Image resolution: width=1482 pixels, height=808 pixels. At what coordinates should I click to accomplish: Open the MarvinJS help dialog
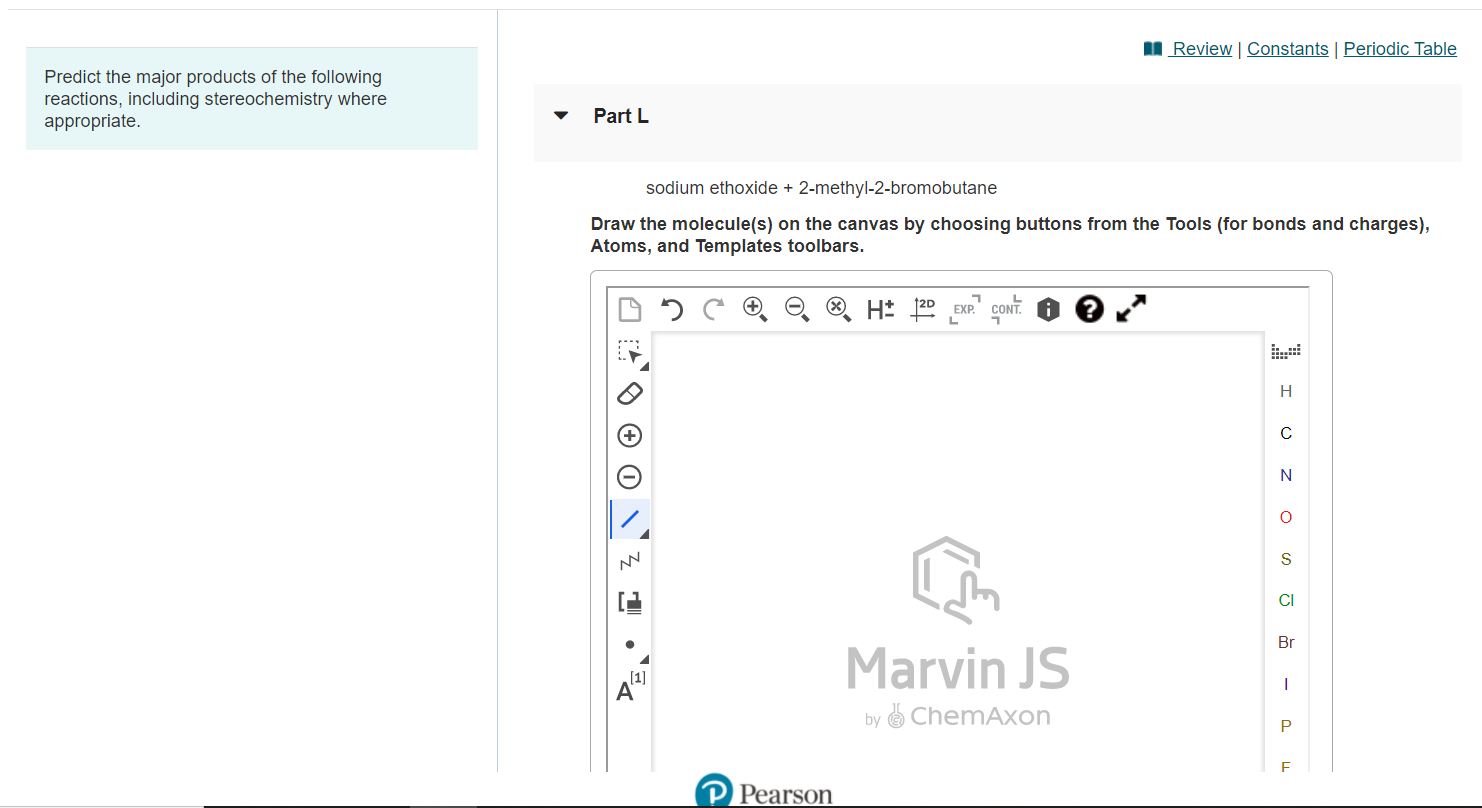click(x=1089, y=309)
